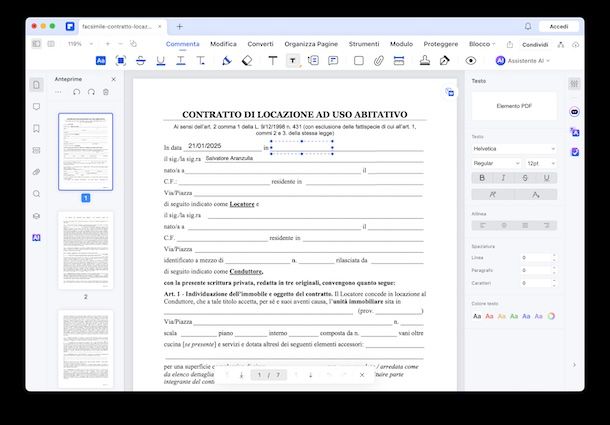Toggle underline in text properties panel
The image size is (610, 425).
coord(547,178)
